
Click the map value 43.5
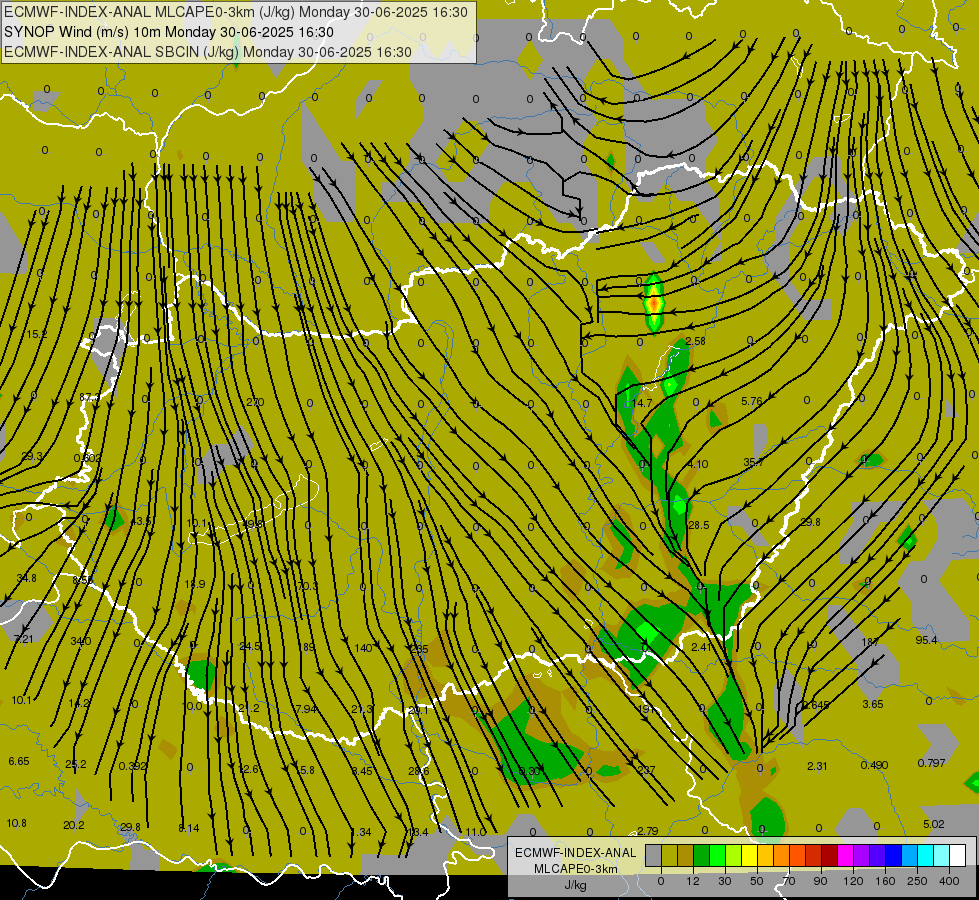[x=140, y=521]
